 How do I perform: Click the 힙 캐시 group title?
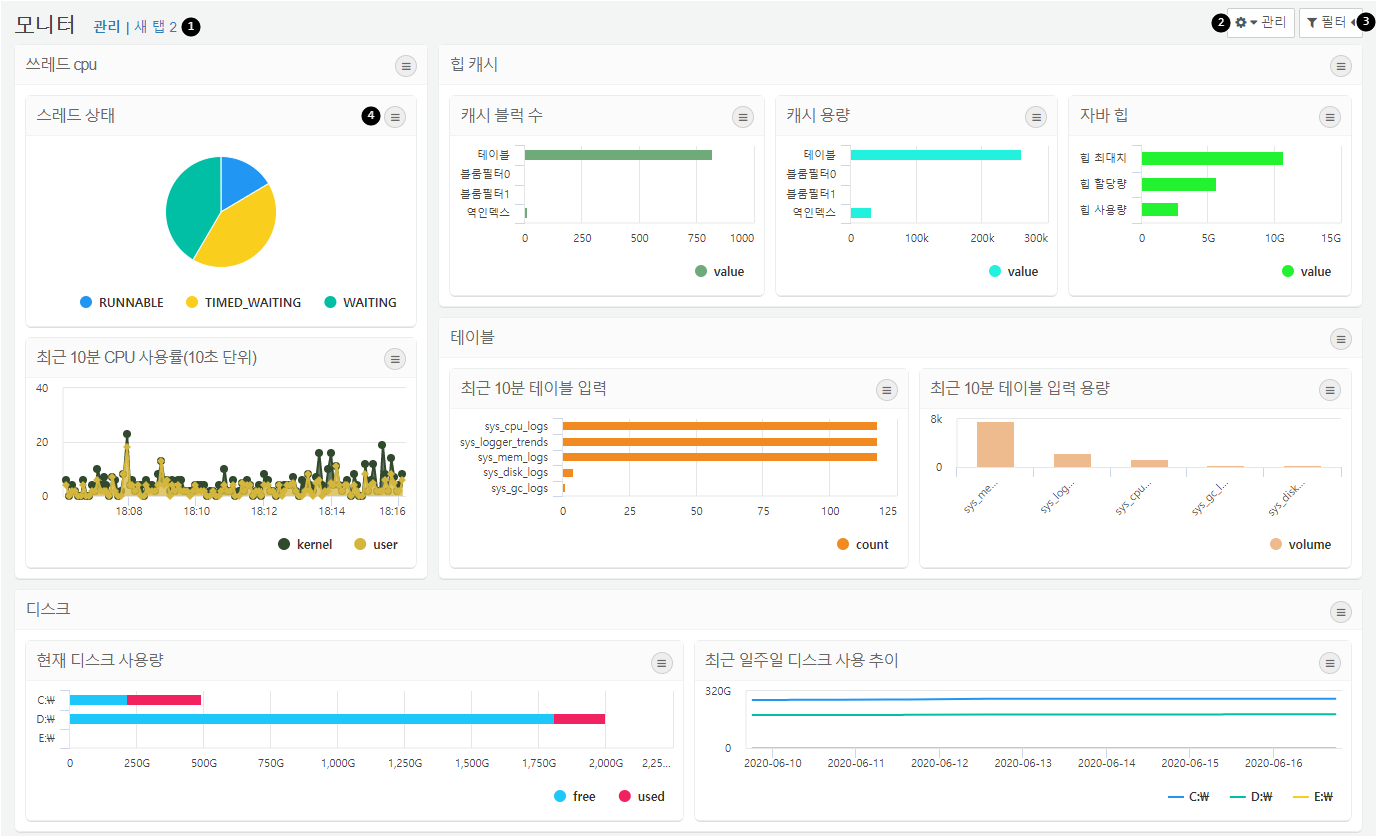click(x=474, y=65)
